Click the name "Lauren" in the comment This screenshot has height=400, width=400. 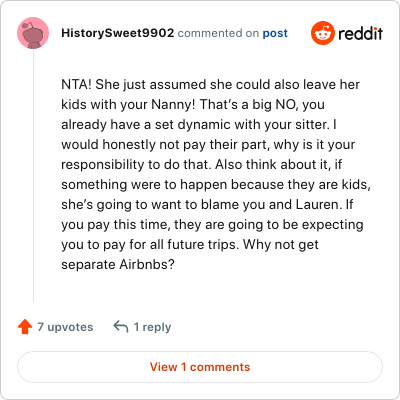pyautogui.click(x=317, y=204)
